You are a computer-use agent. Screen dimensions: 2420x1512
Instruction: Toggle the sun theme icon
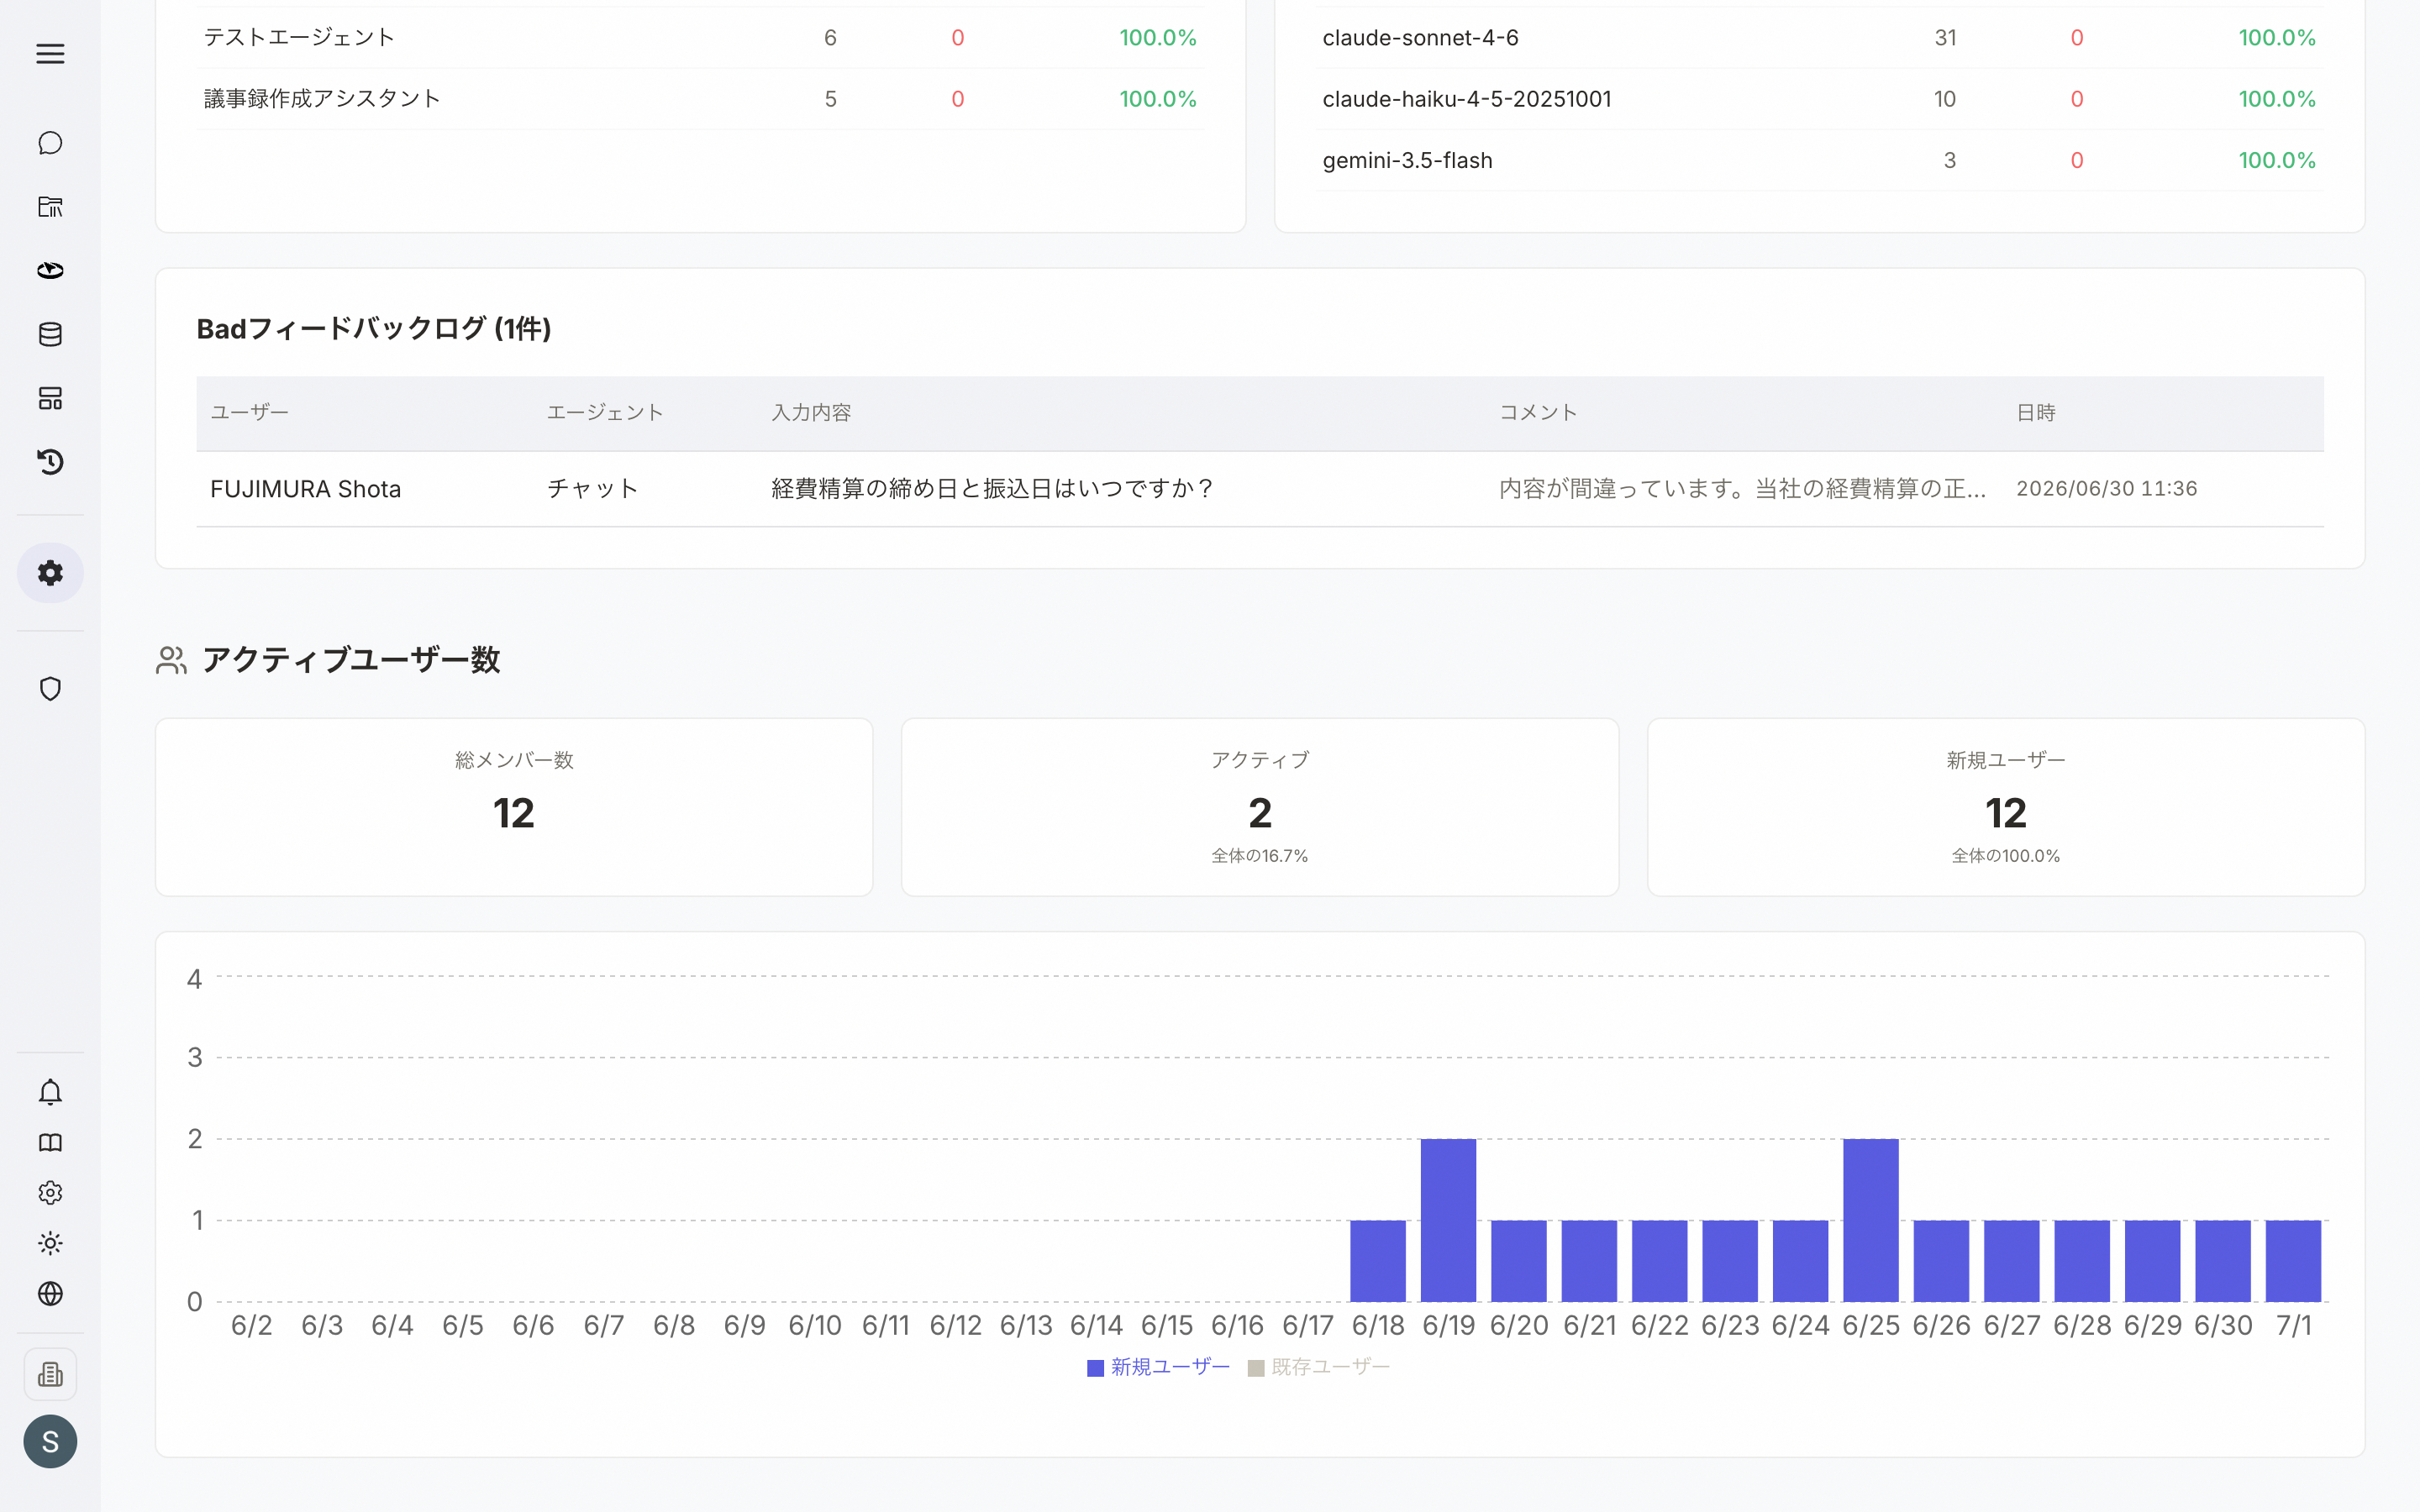(50, 1243)
